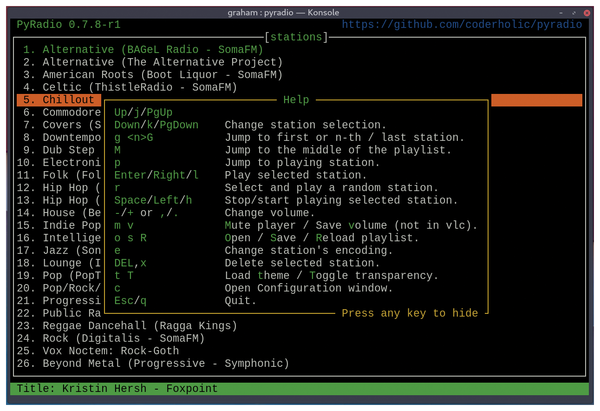Select station 21 Progressi
Image resolution: width=600 pixels, height=411 pixels.
[59, 301]
